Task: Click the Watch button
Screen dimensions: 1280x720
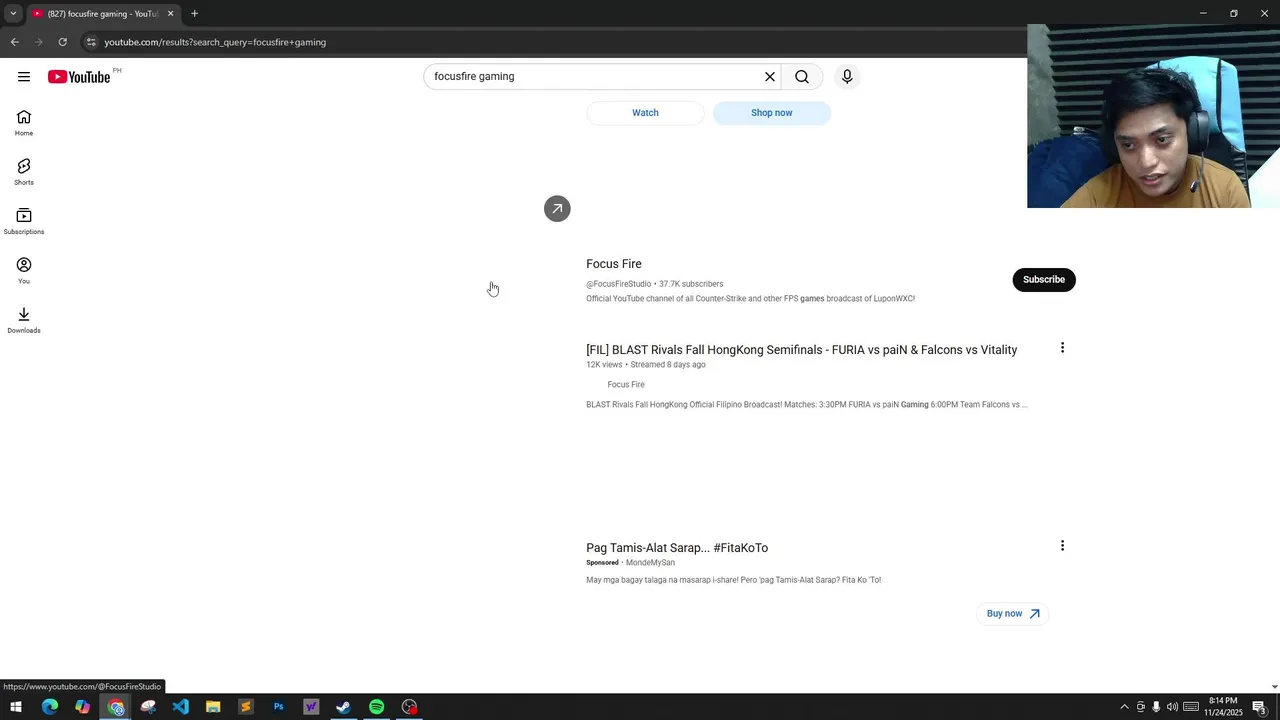Action: 645,113
